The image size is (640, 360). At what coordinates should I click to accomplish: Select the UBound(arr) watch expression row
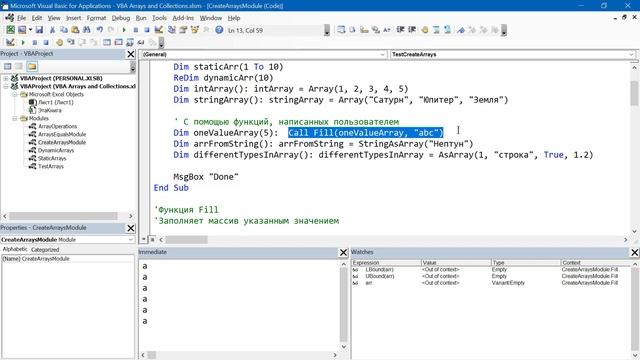tap(490, 276)
